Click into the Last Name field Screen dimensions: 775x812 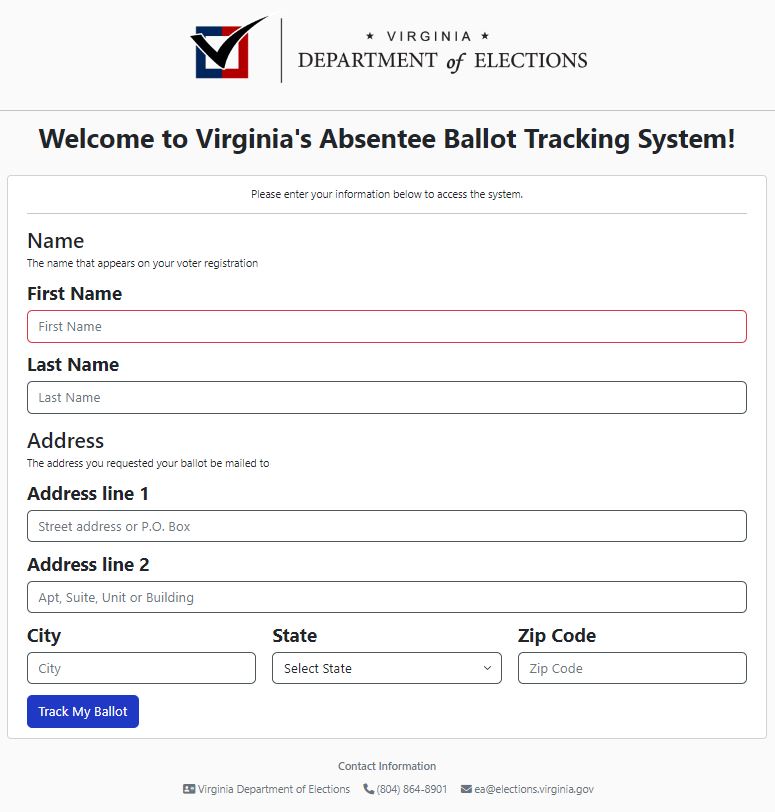pyautogui.click(x=386, y=397)
